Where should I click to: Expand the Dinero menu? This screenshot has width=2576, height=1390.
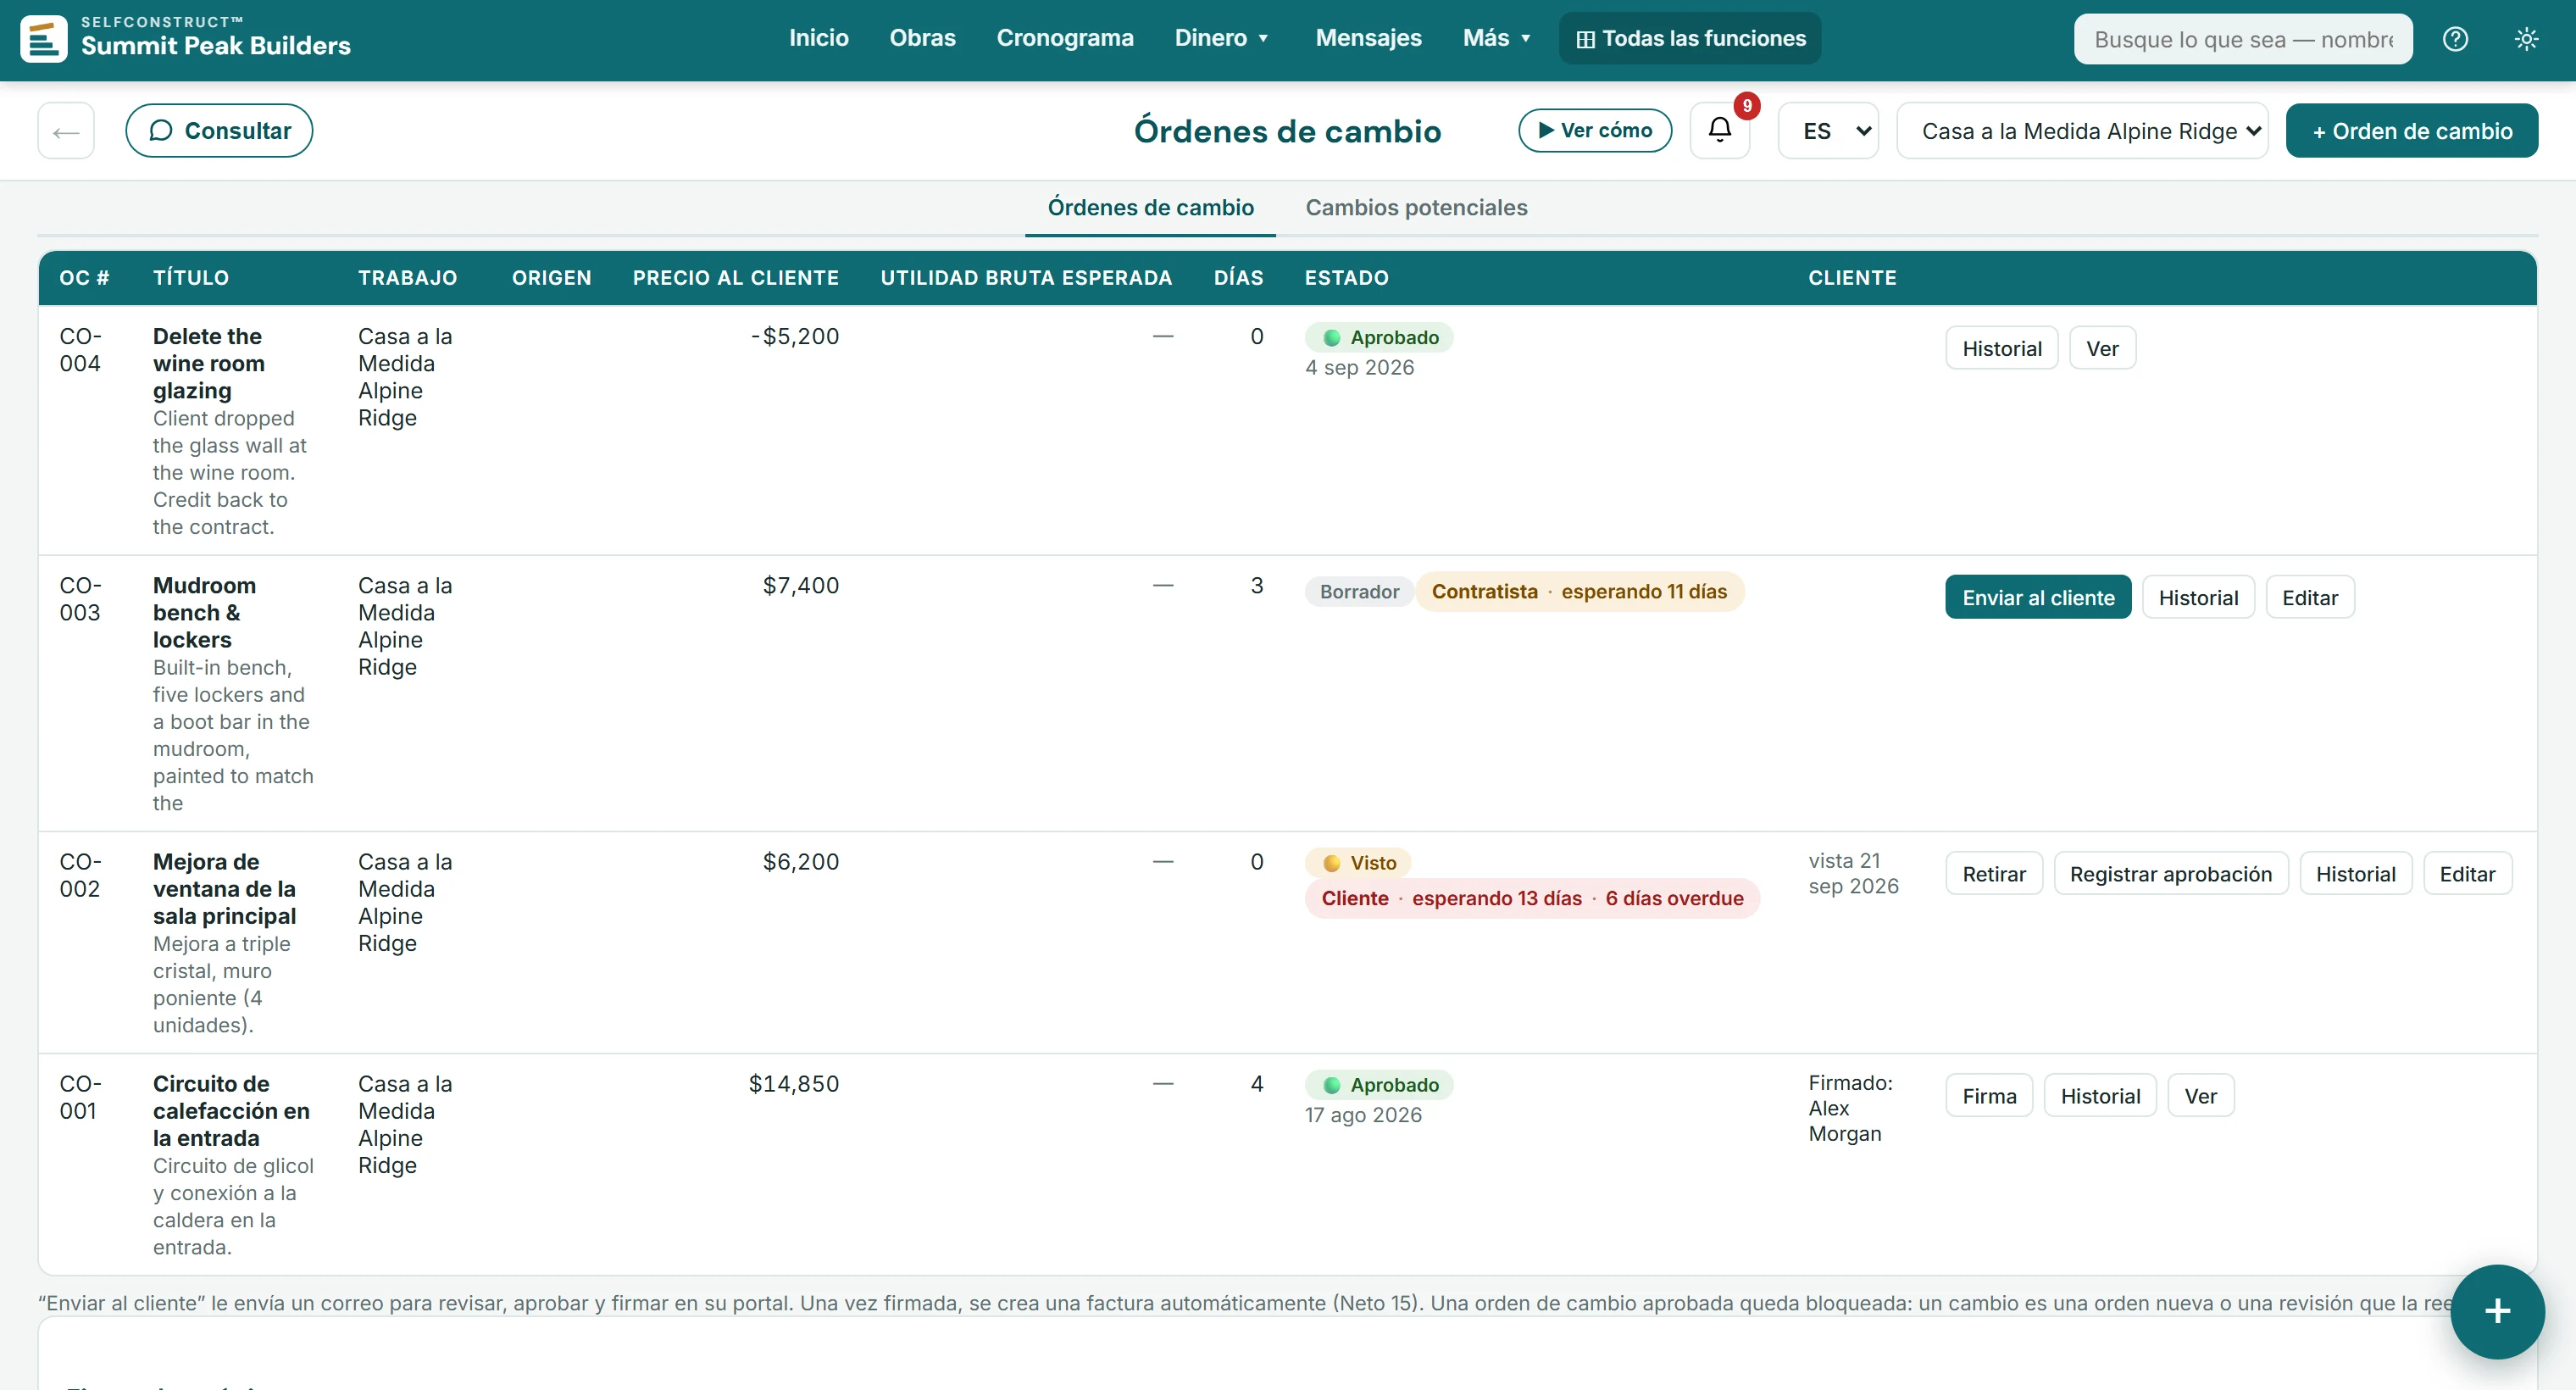1222,38
